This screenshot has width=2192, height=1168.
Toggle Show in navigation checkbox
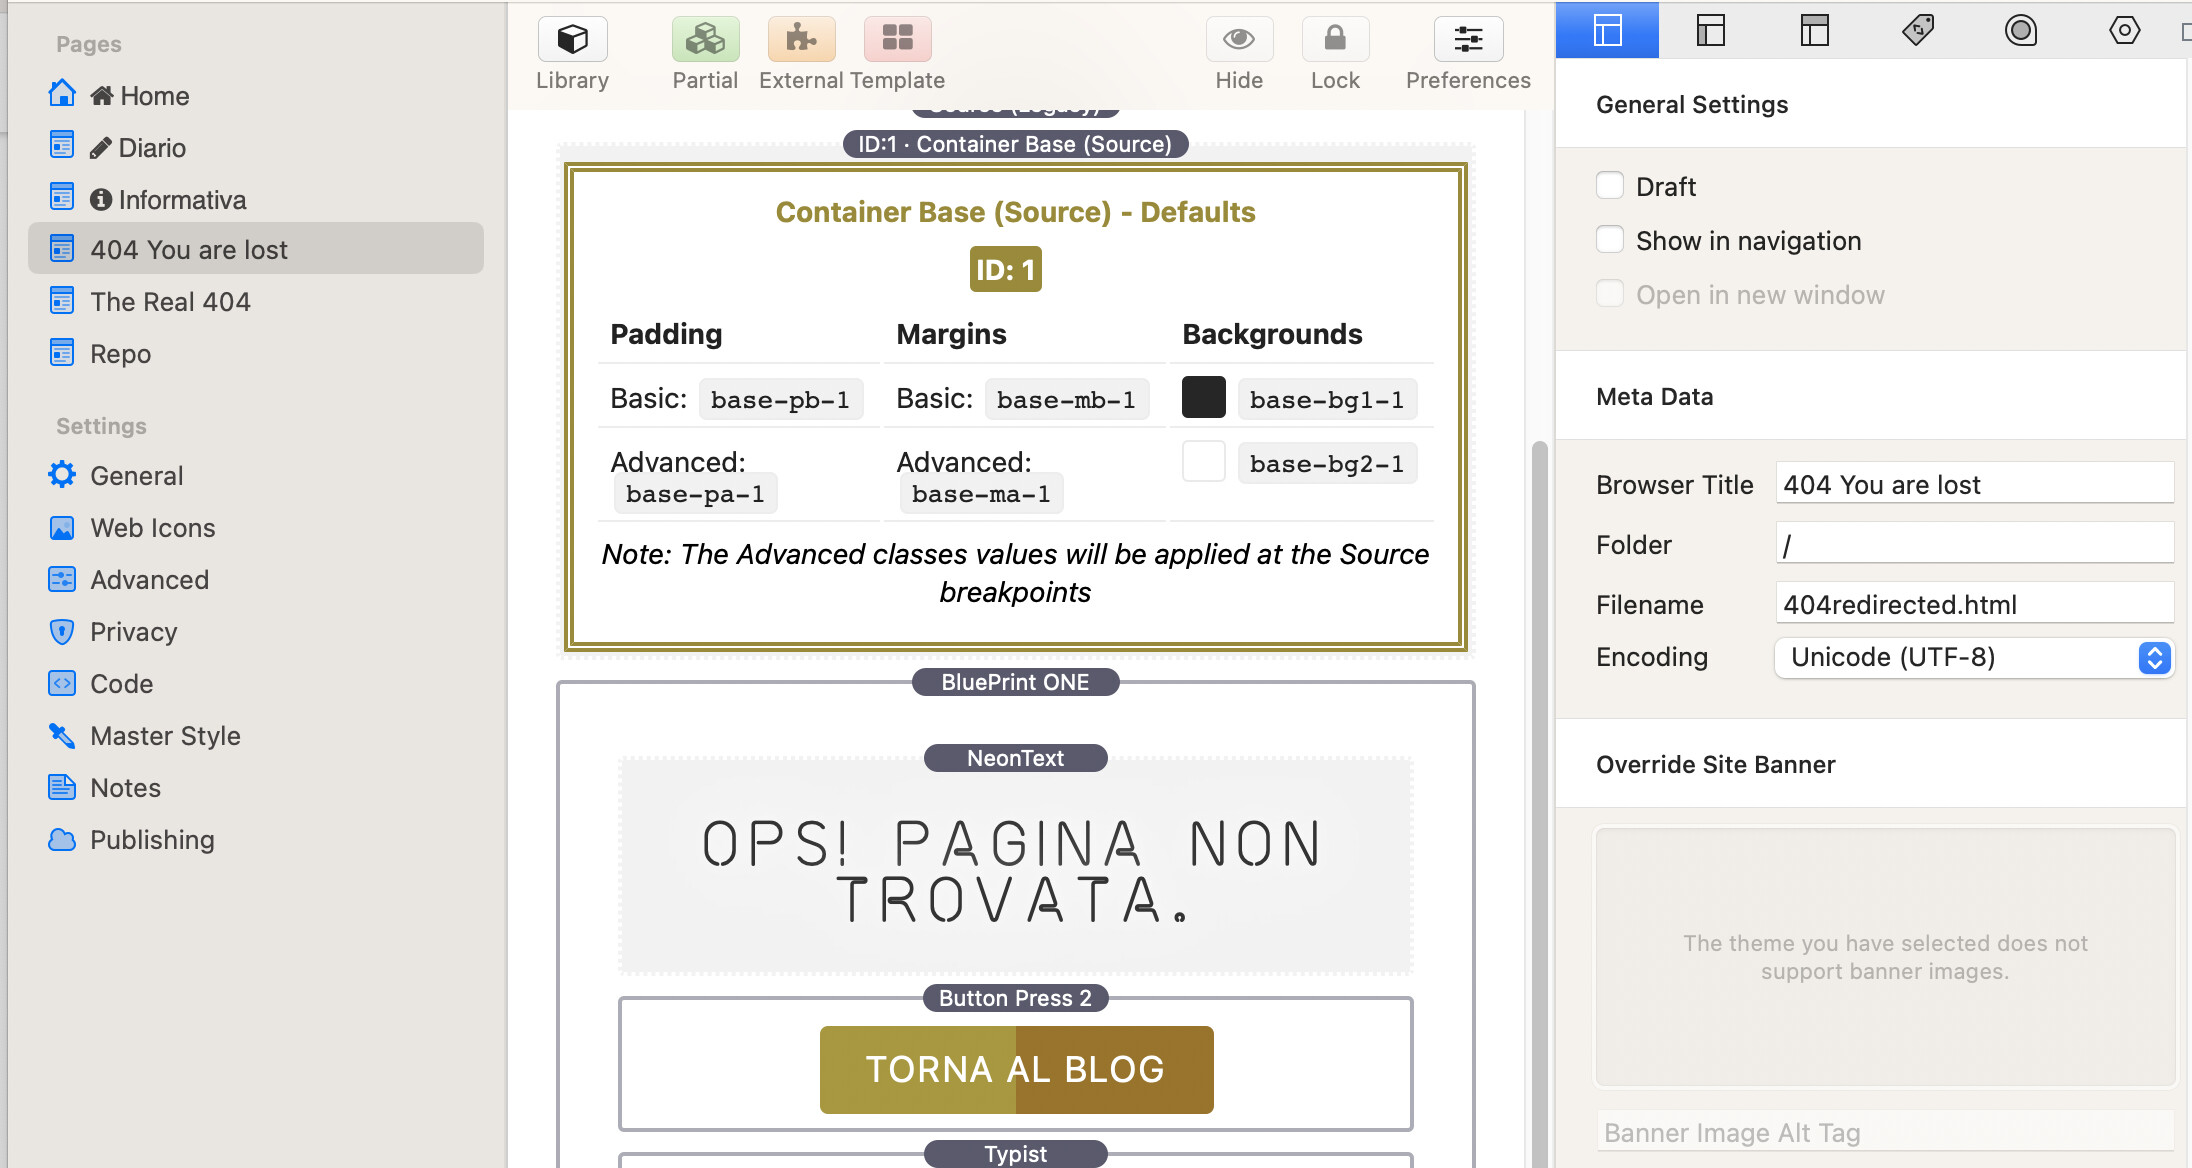pyautogui.click(x=1609, y=240)
